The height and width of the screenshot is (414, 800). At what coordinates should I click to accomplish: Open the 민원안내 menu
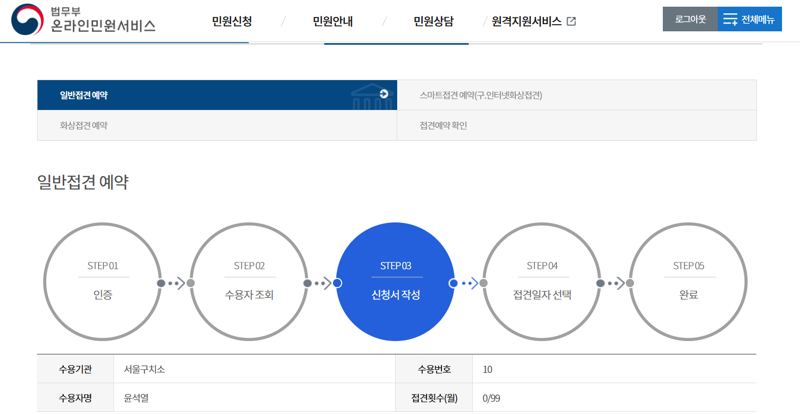[x=332, y=21]
